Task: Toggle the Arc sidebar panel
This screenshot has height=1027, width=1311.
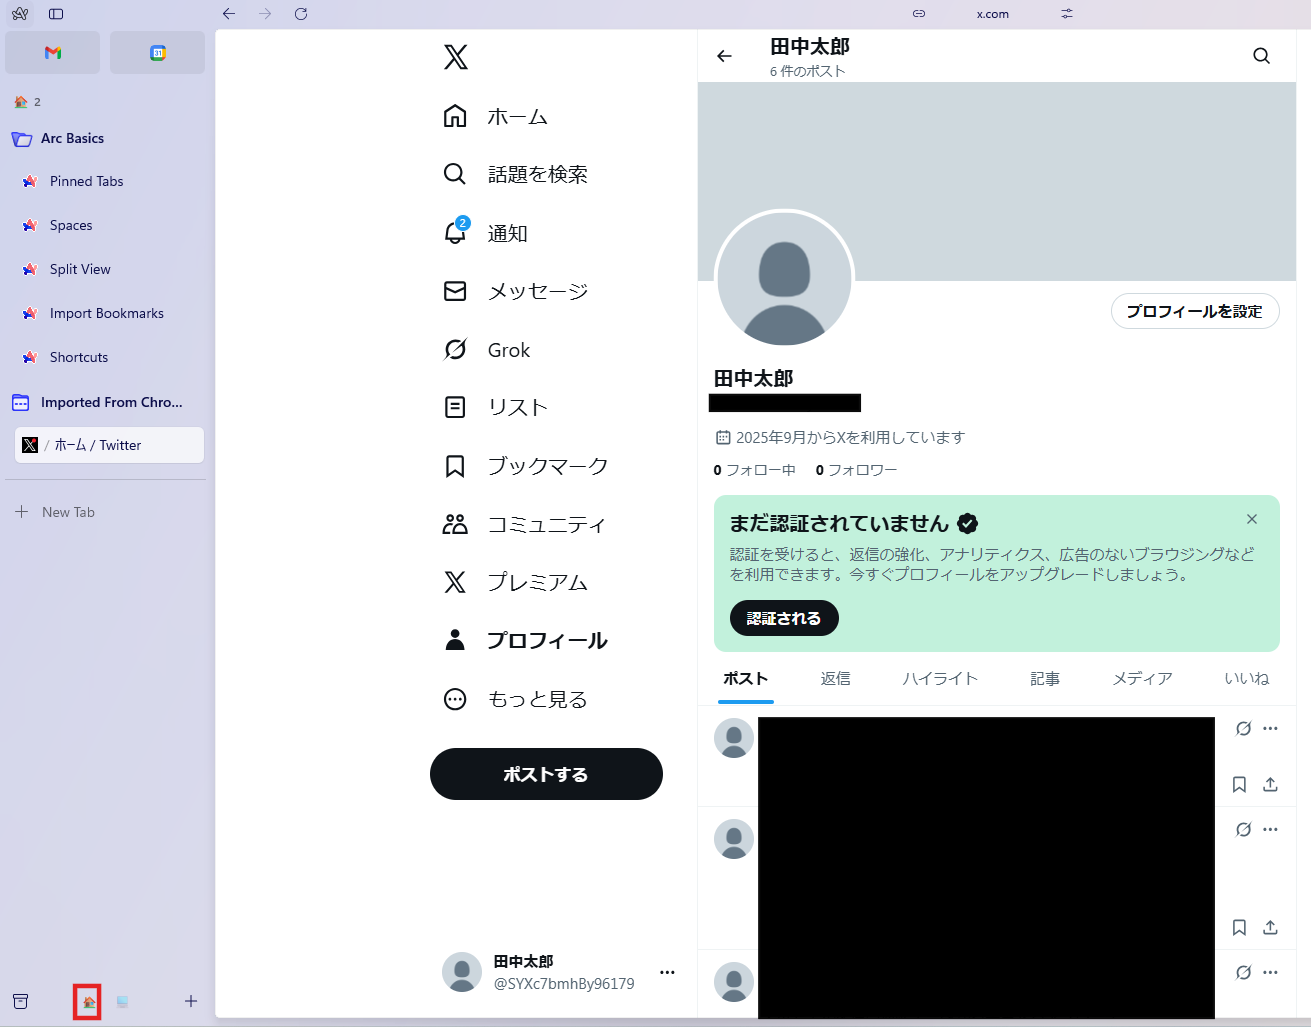Action: 56,14
